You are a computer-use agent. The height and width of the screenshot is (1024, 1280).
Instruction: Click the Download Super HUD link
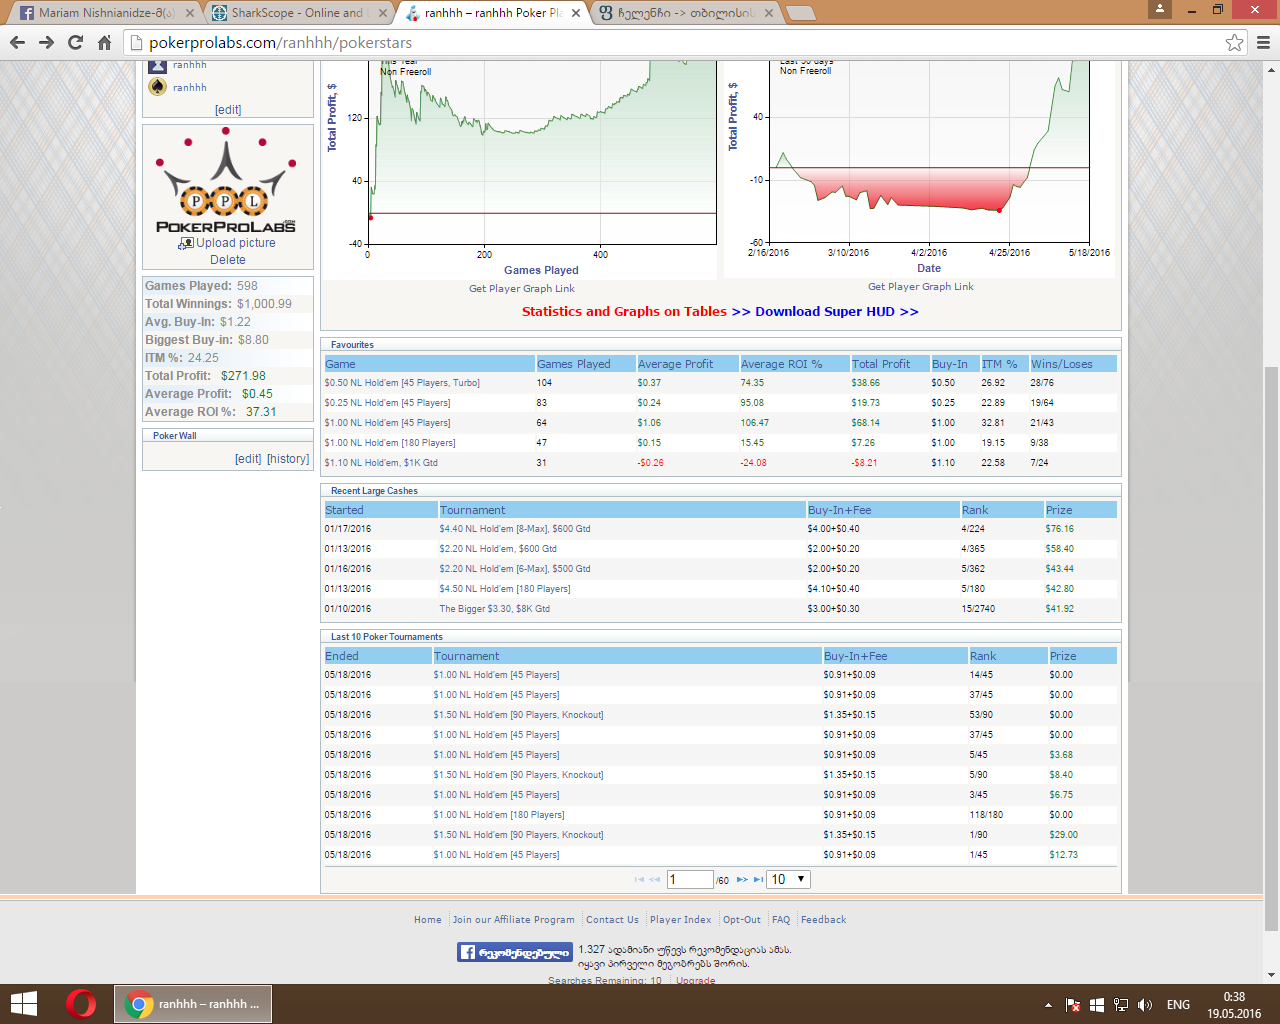tap(836, 312)
